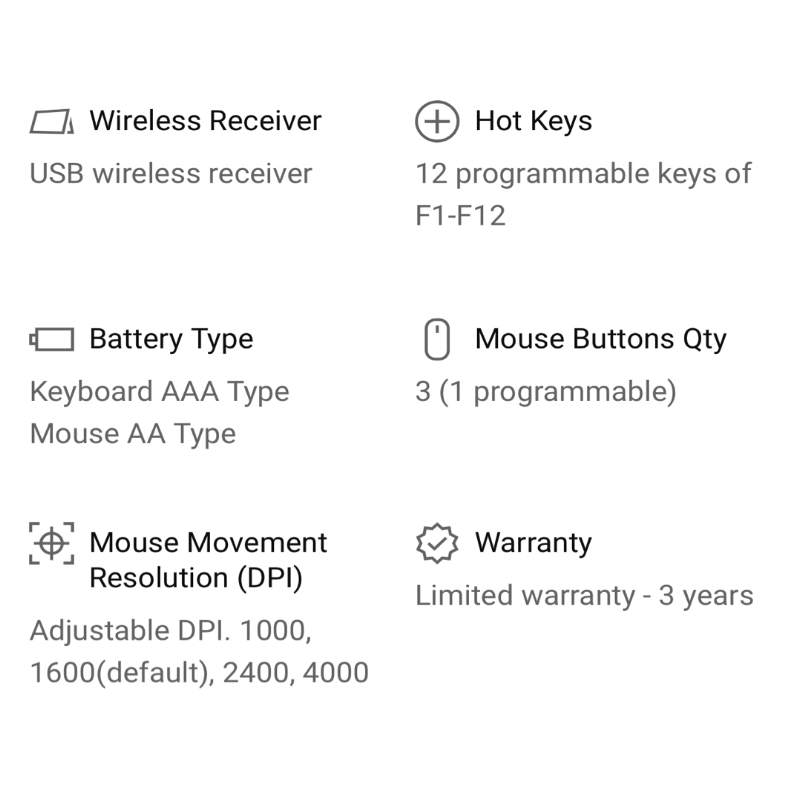
Task: Click the 1600(default), 2400, 4000 text line
Action: [x=199, y=673]
